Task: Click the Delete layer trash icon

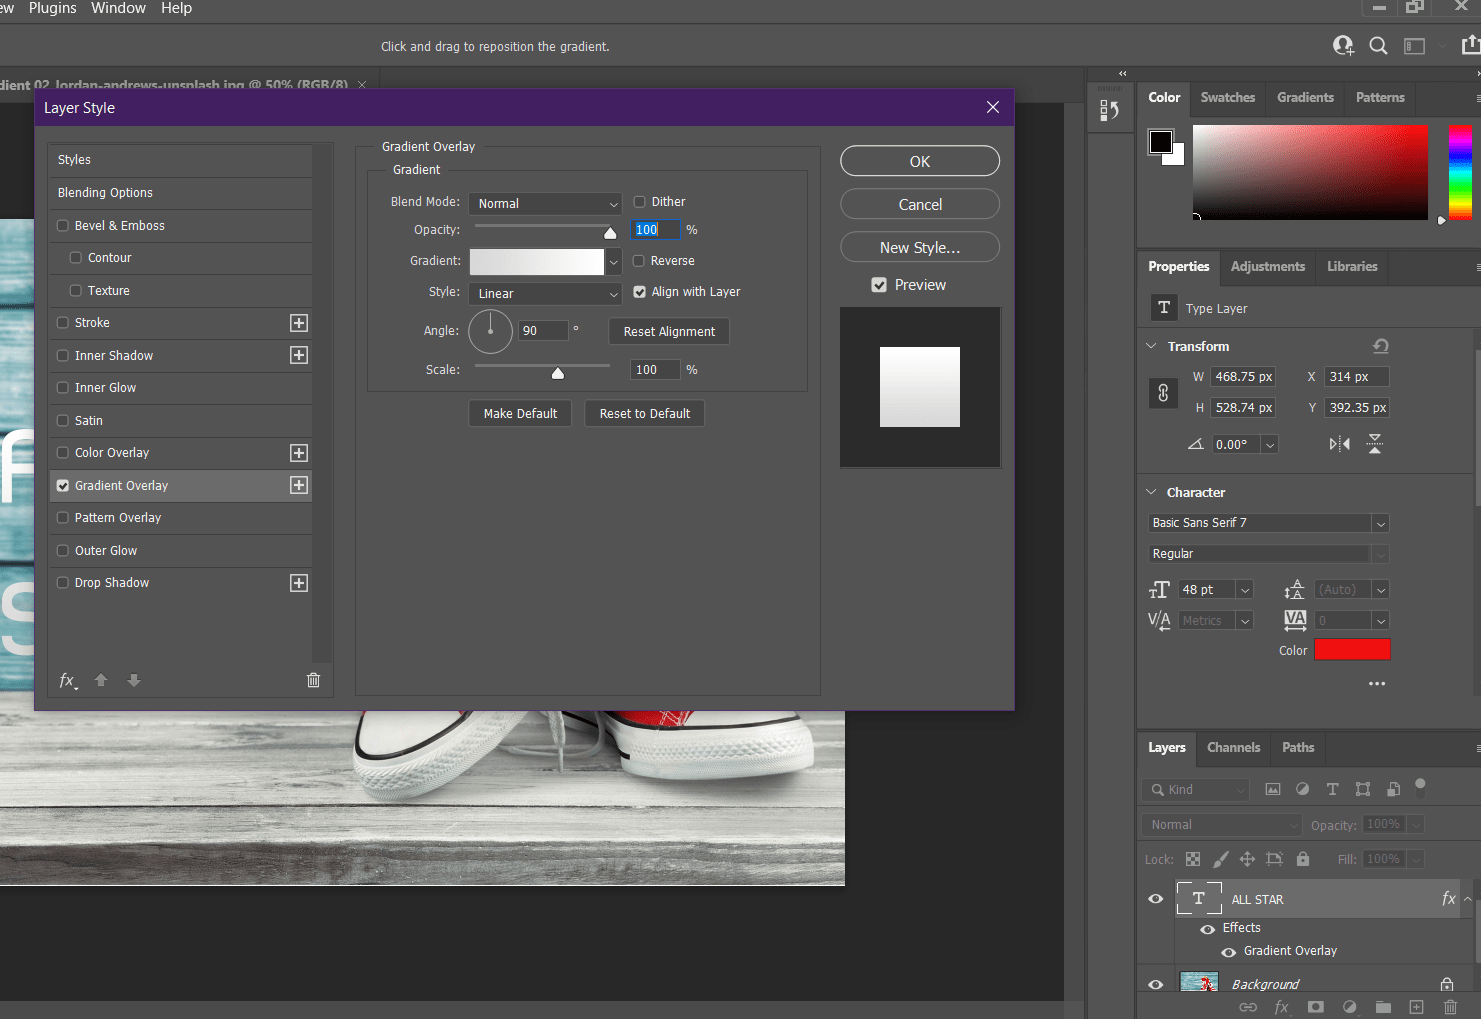Action: coord(1450,1007)
